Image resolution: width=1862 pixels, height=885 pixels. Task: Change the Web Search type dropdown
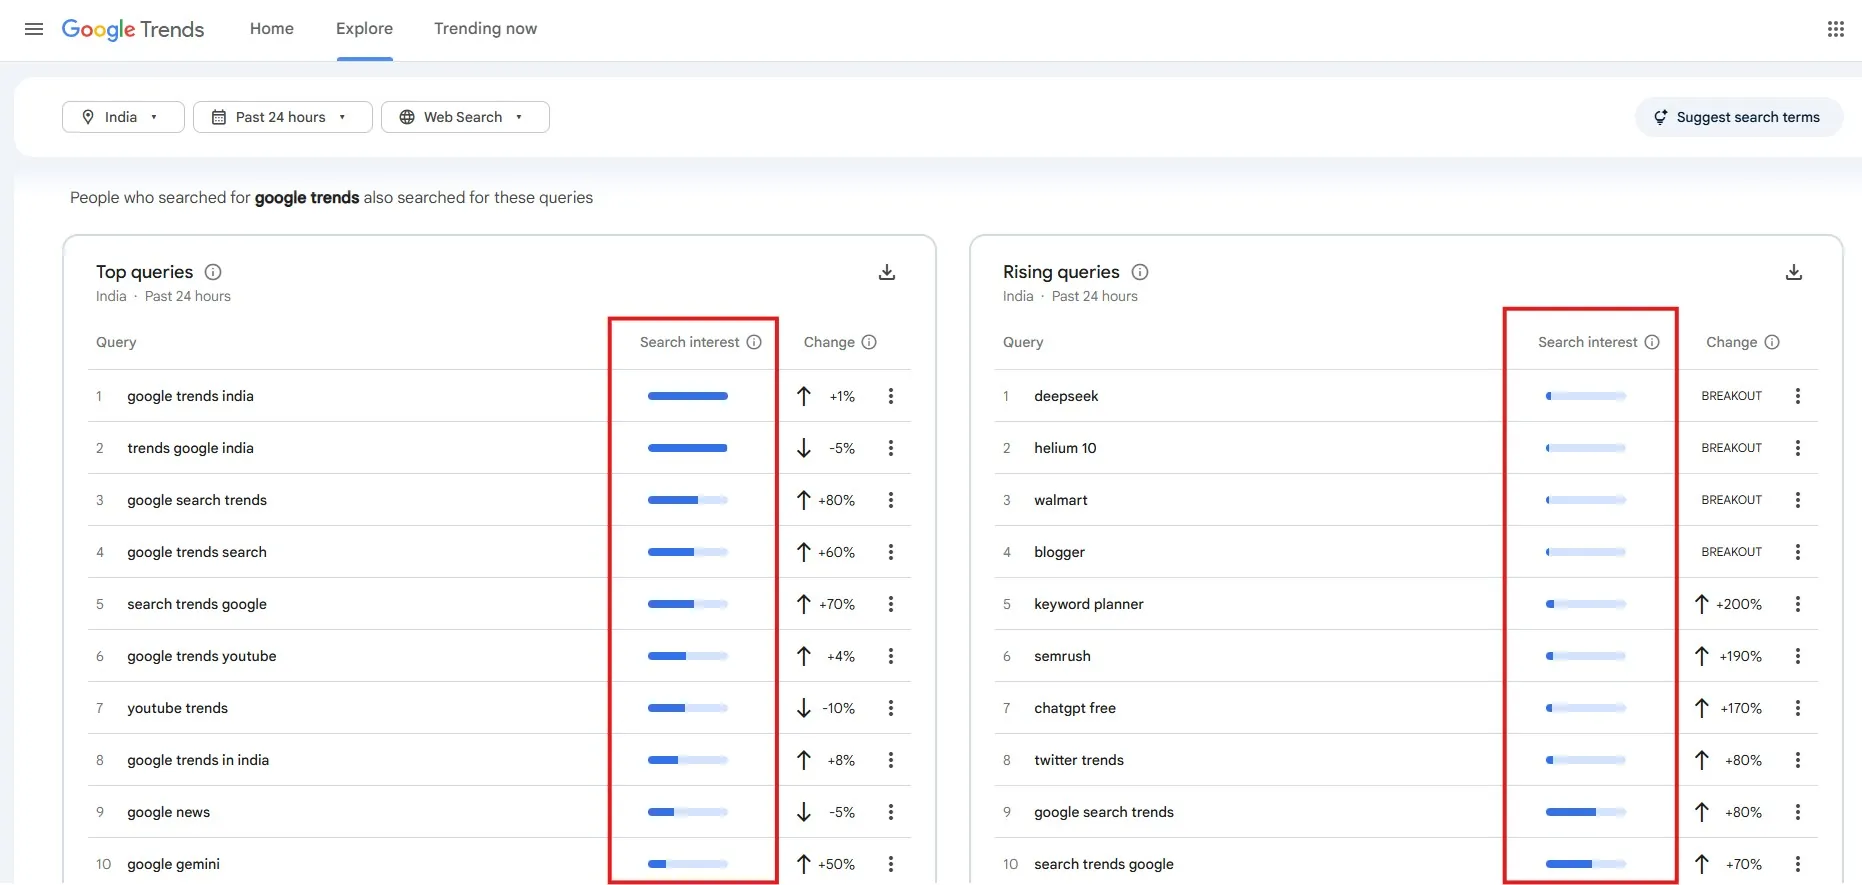[464, 117]
